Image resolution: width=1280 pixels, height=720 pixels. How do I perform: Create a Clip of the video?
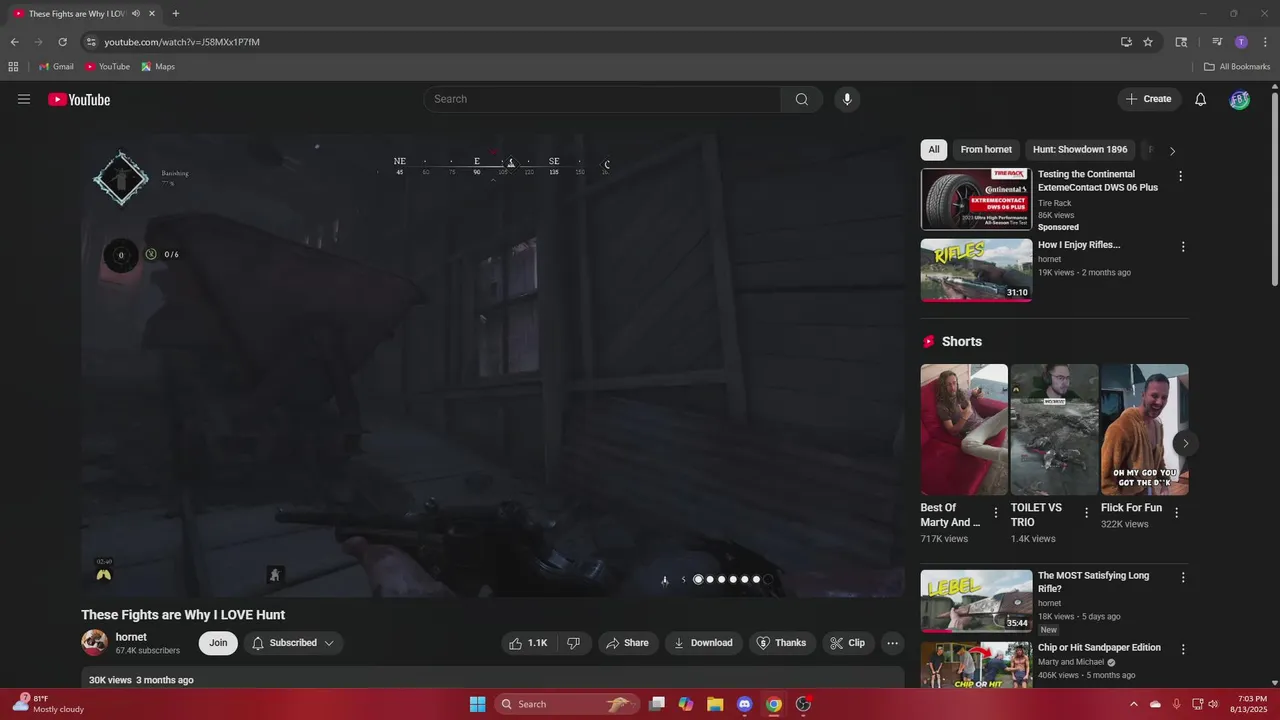point(848,643)
